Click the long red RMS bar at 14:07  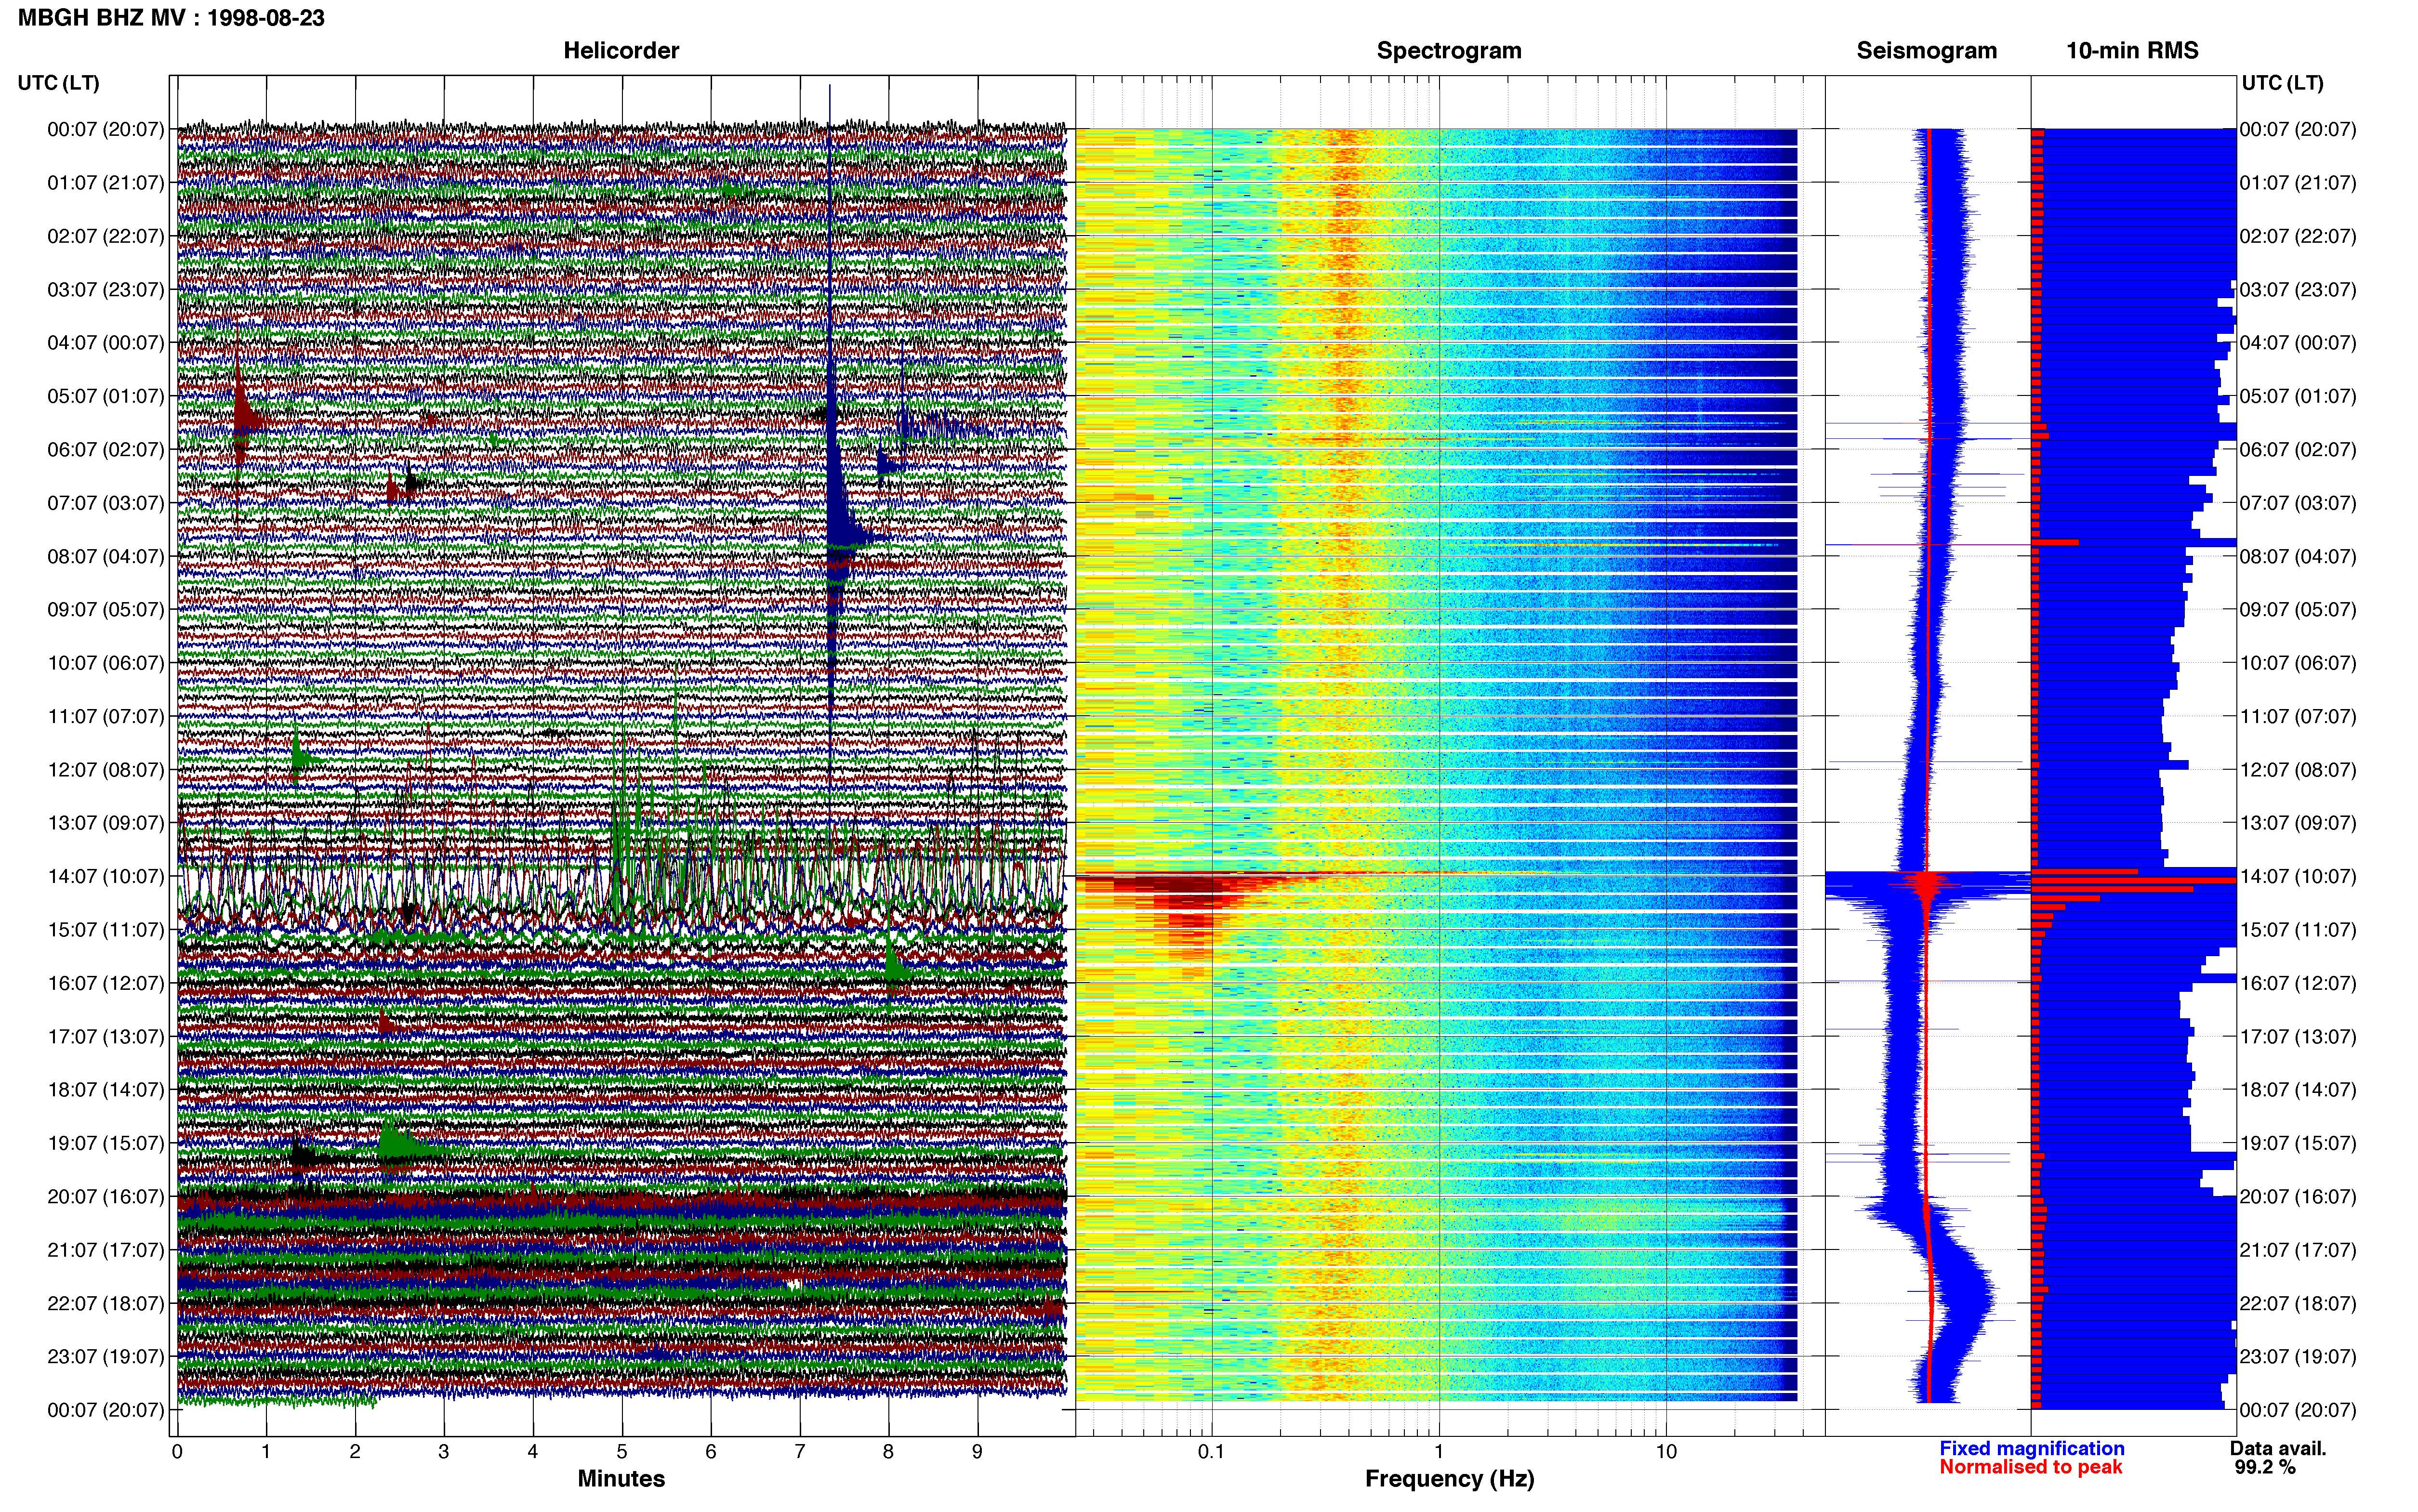(2134, 881)
